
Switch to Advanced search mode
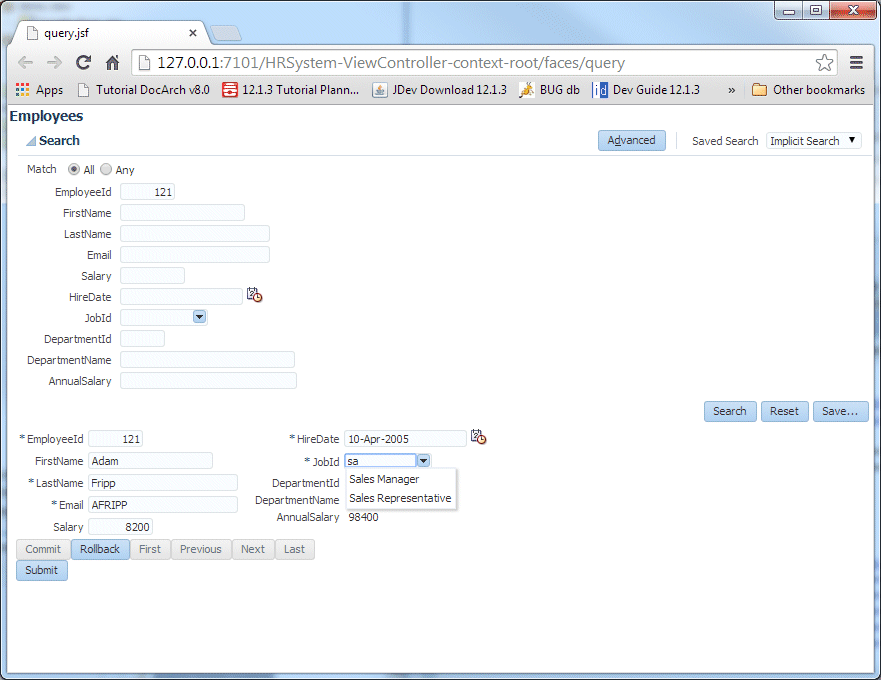pyautogui.click(x=632, y=140)
